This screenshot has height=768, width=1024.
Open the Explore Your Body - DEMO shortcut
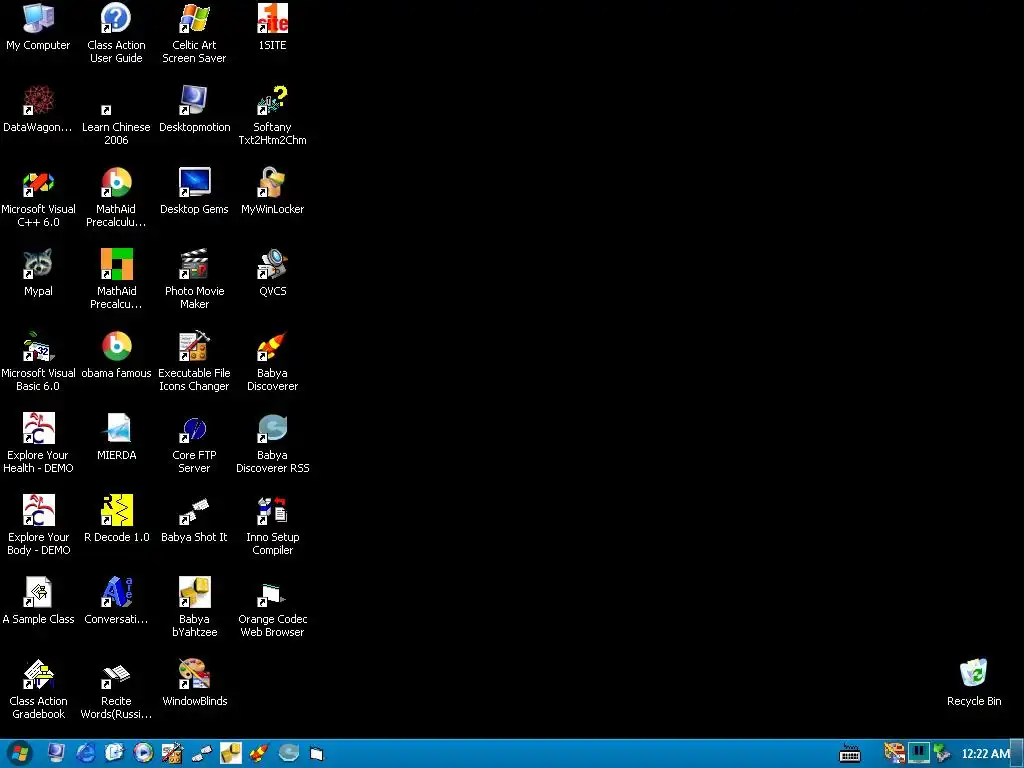pyautogui.click(x=38, y=525)
